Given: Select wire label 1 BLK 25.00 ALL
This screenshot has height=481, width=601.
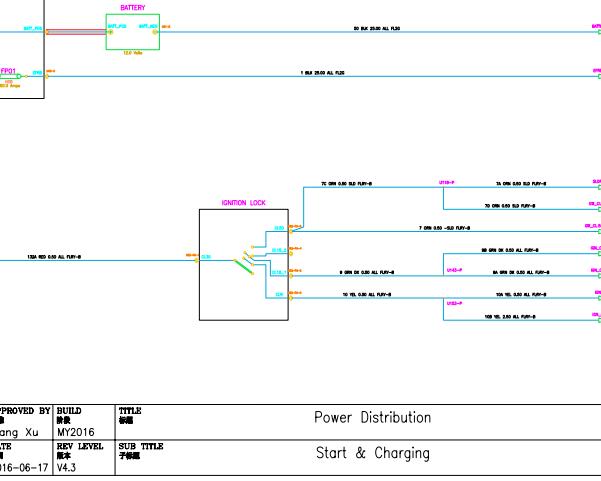Looking at the screenshot, I should pyautogui.click(x=322, y=73).
